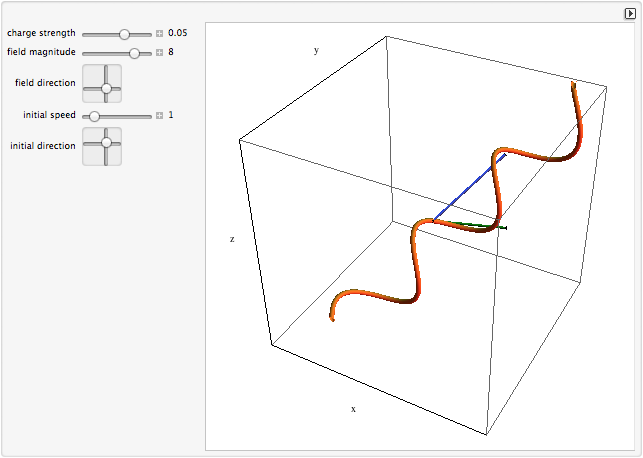Click the initial direction 2D slider pad

pyautogui.click(x=102, y=146)
